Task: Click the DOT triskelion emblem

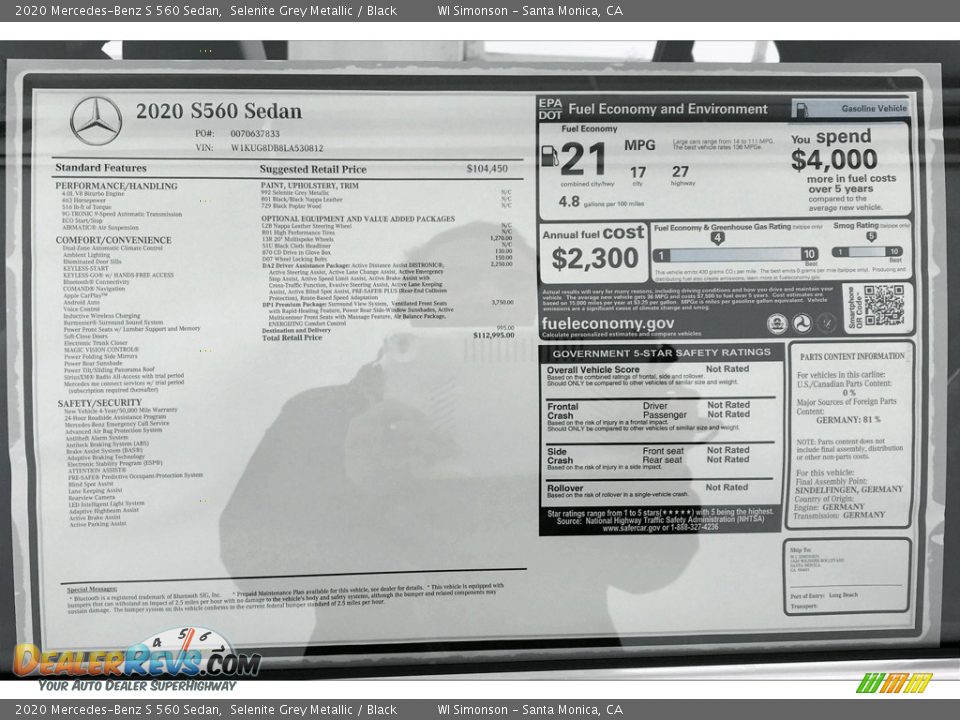Action: (801, 322)
